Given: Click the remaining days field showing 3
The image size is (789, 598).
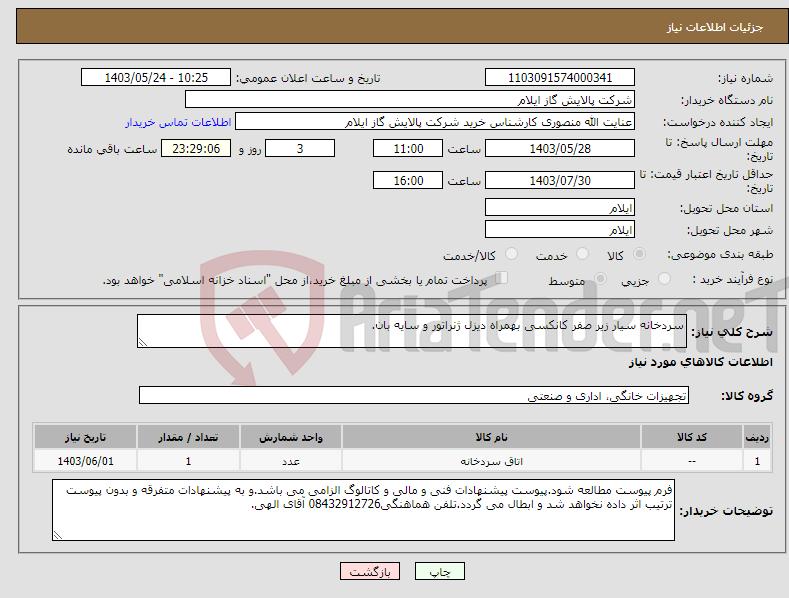Looking at the screenshot, I should click(300, 148).
